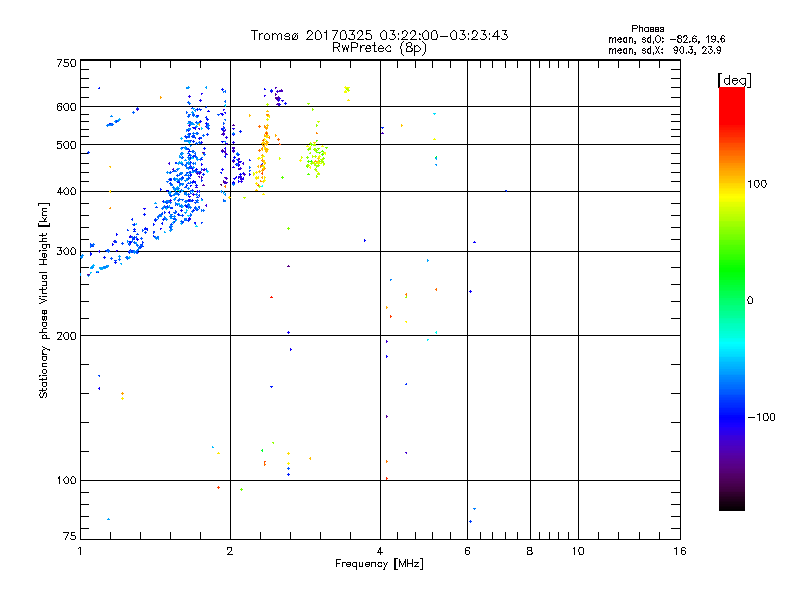Click the green data cluster near 3 MHz
Image resolution: width=800 pixels, height=600 pixels.
pyautogui.click(x=316, y=157)
